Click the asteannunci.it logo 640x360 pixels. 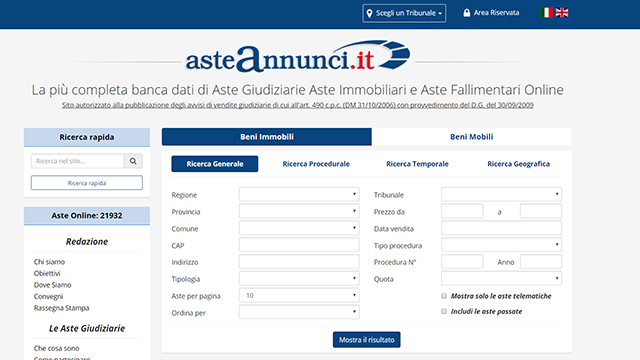tap(298, 57)
